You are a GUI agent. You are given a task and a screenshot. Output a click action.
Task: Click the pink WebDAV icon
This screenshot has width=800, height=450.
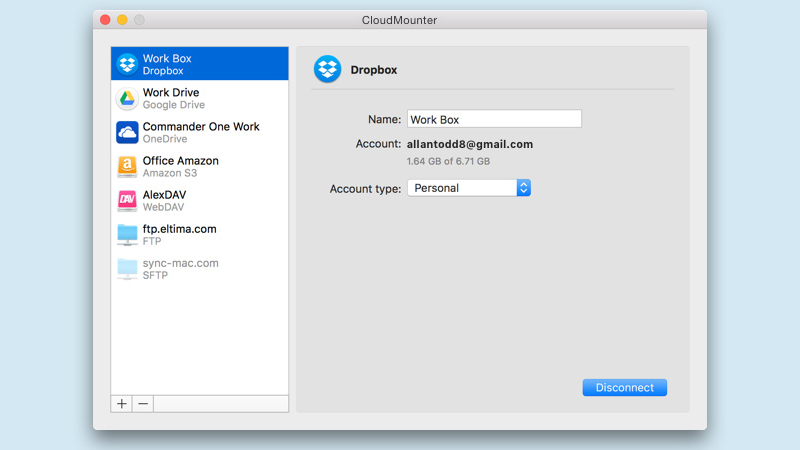(127, 201)
